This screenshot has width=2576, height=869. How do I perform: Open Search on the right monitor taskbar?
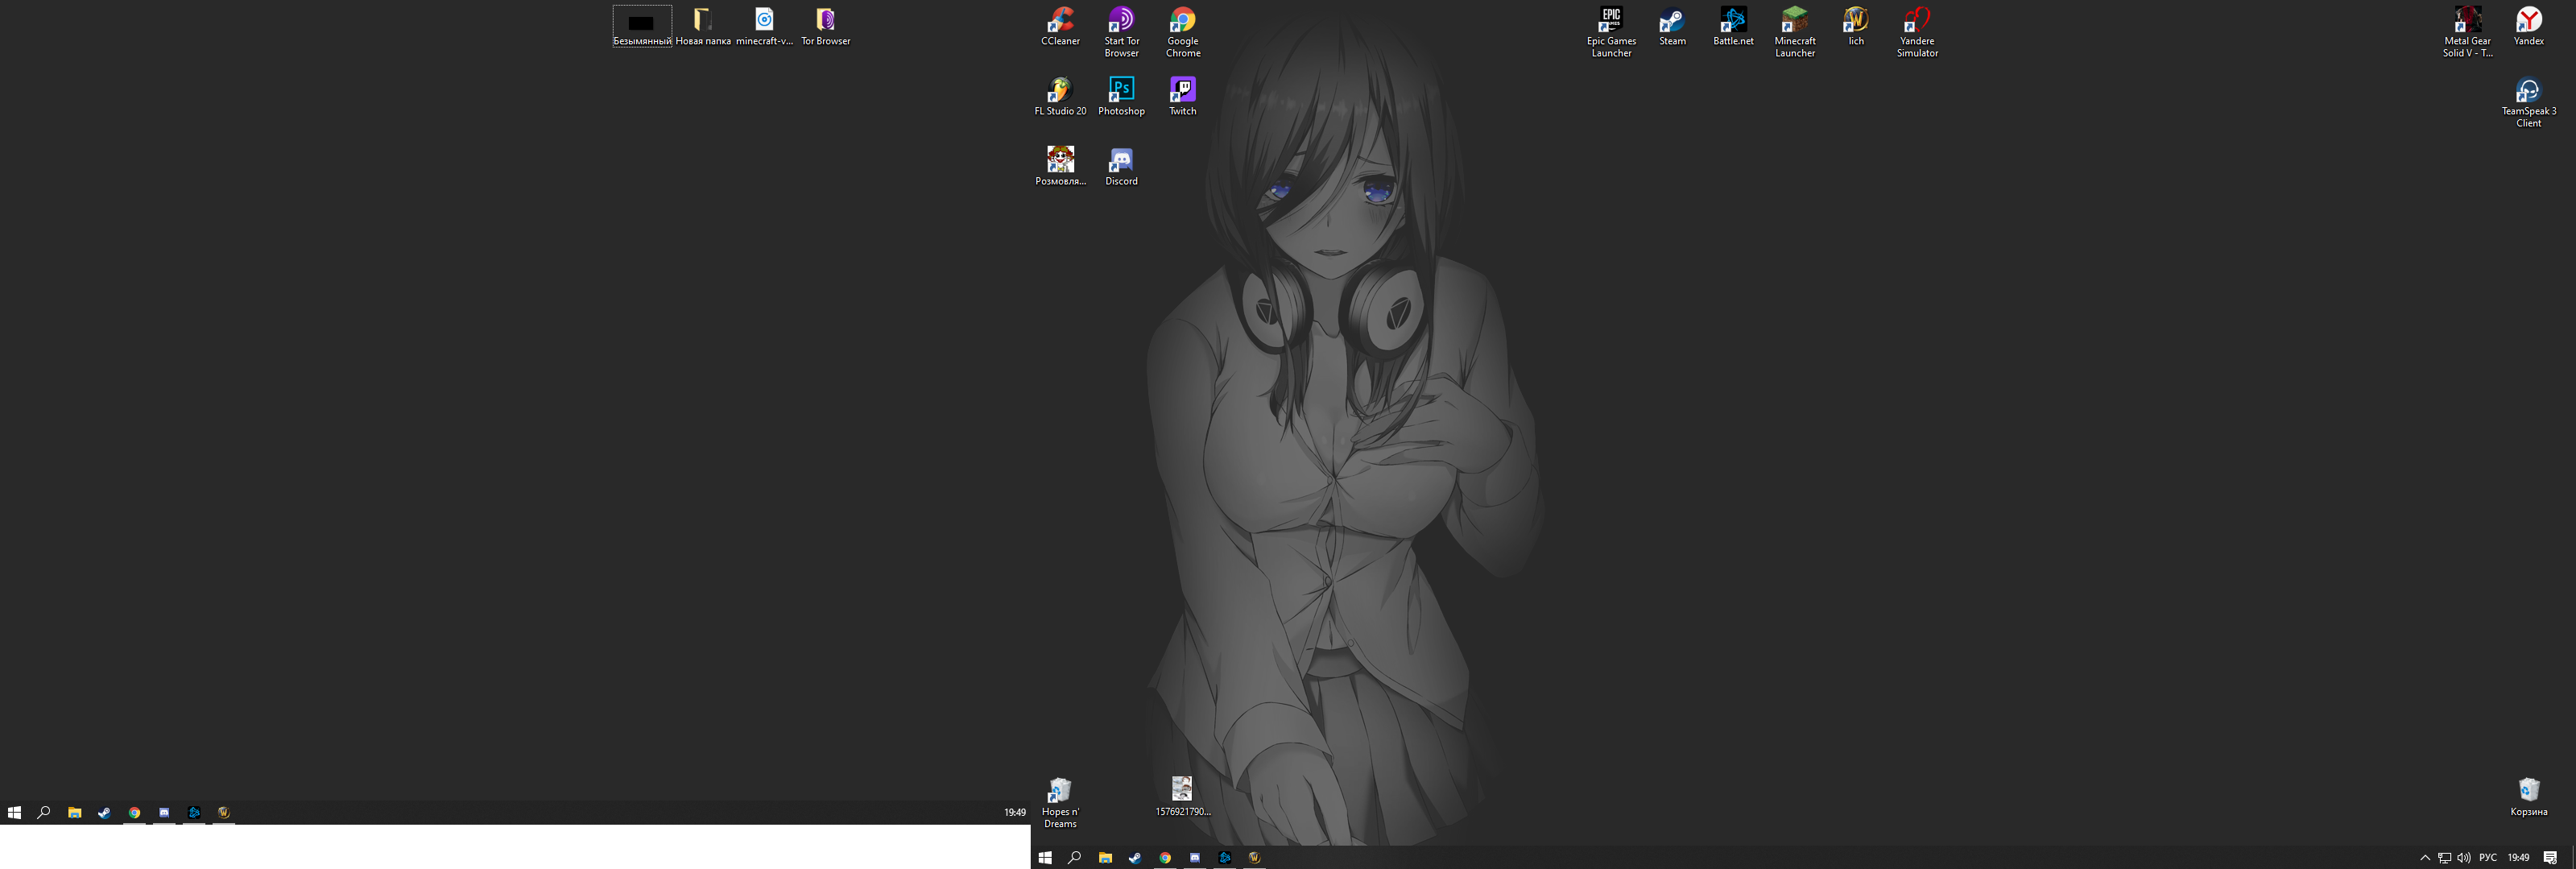1075,857
